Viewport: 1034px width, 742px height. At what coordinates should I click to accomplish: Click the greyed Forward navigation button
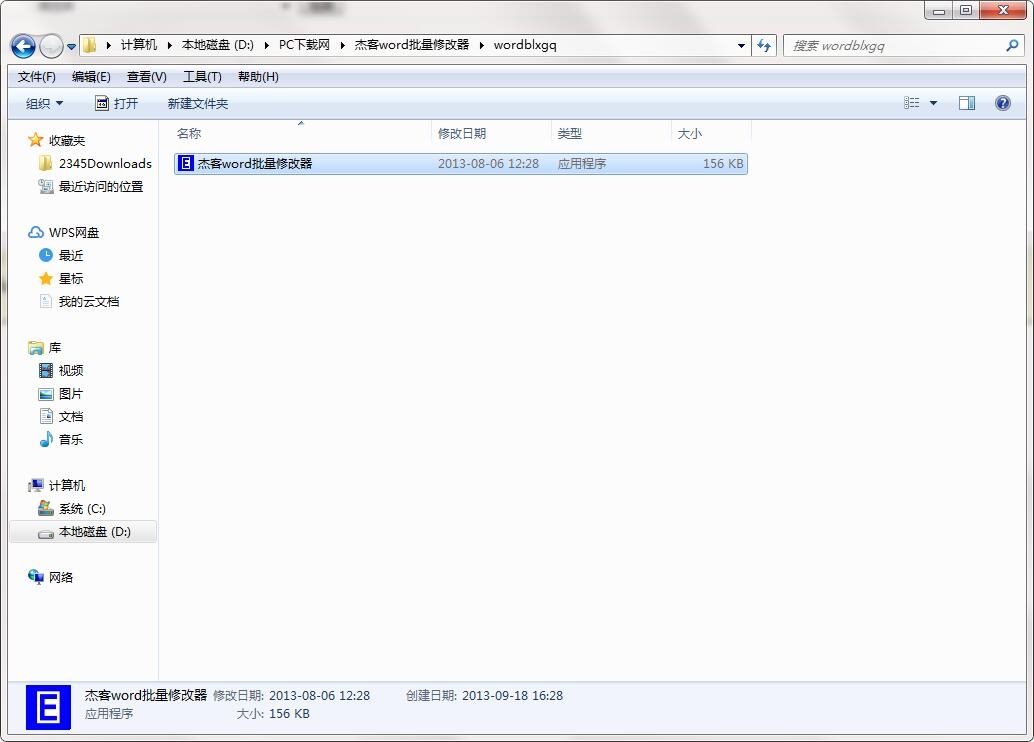click(51, 46)
